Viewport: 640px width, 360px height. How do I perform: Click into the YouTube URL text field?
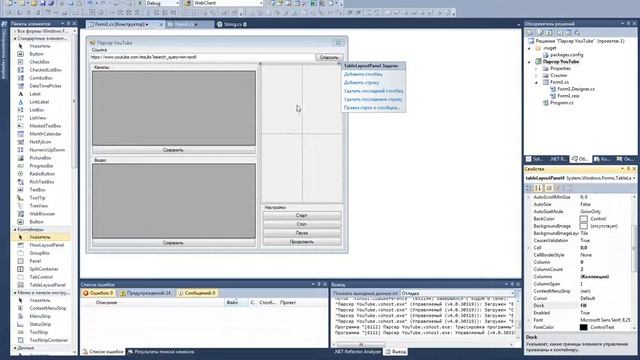(202, 57)
